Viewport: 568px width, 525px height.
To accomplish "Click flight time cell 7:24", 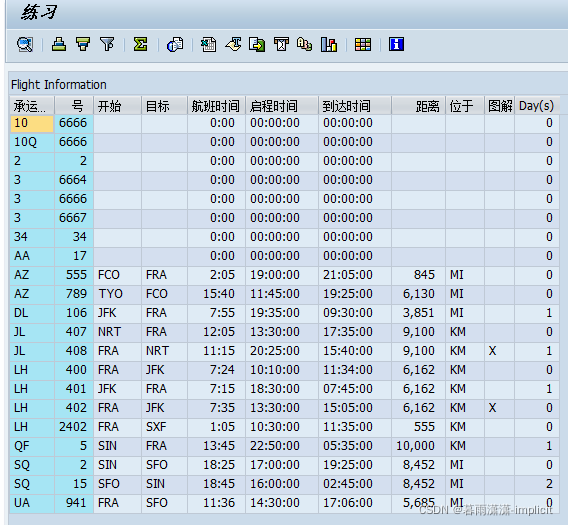I will click(x=217, y=370).
